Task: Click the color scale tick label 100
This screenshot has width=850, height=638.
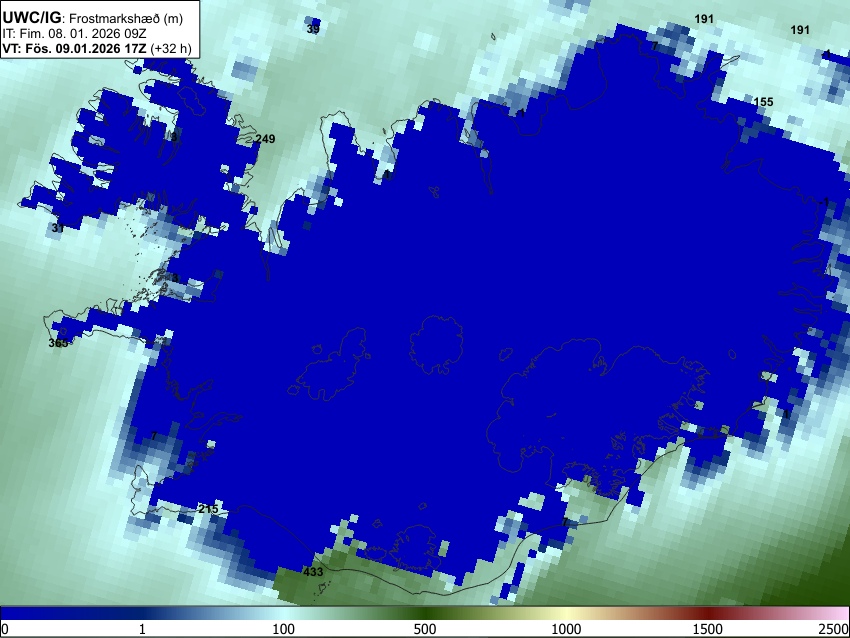Action: [x=284, y=629]
